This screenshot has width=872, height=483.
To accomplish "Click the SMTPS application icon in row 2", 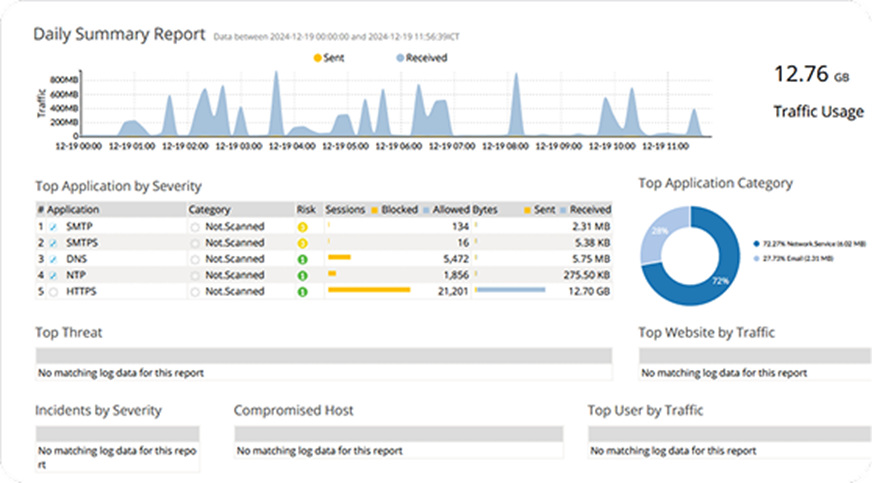I will point(53,243).
